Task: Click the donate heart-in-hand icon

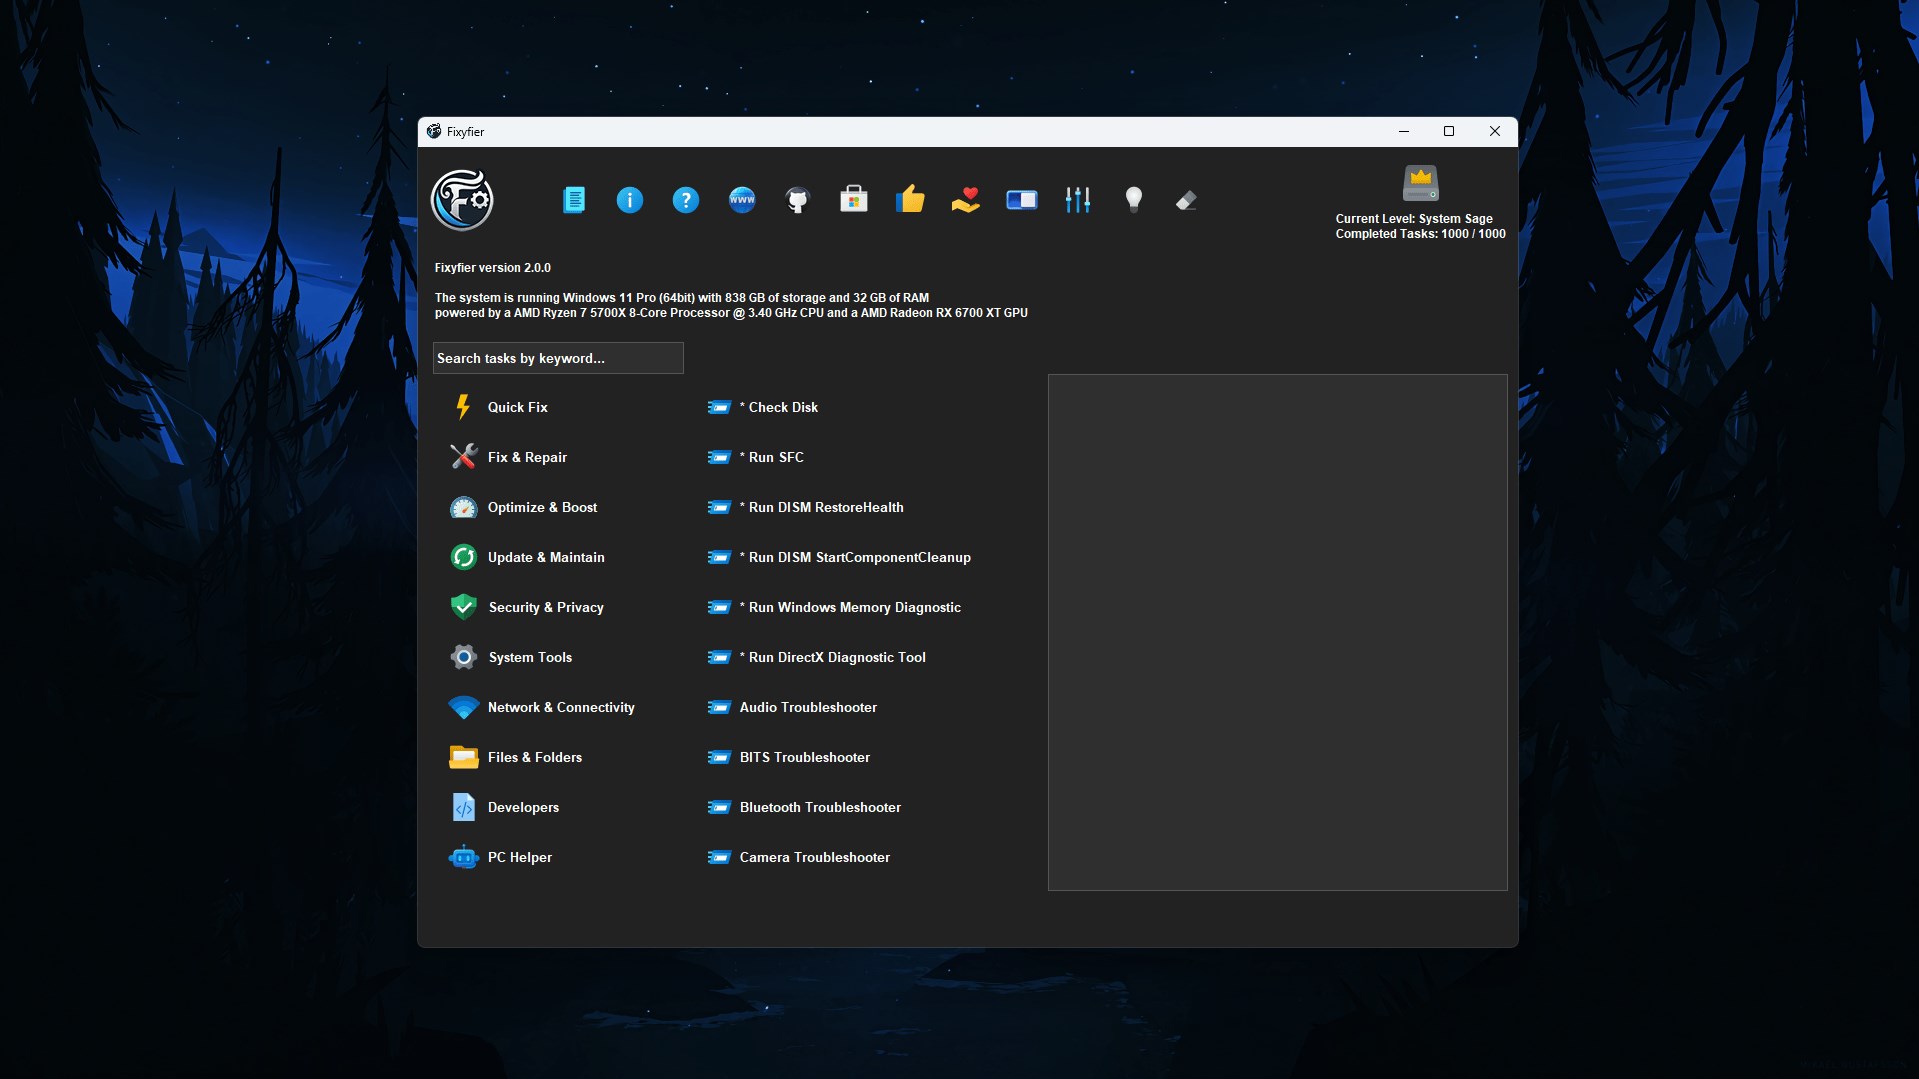Action: 966,199
